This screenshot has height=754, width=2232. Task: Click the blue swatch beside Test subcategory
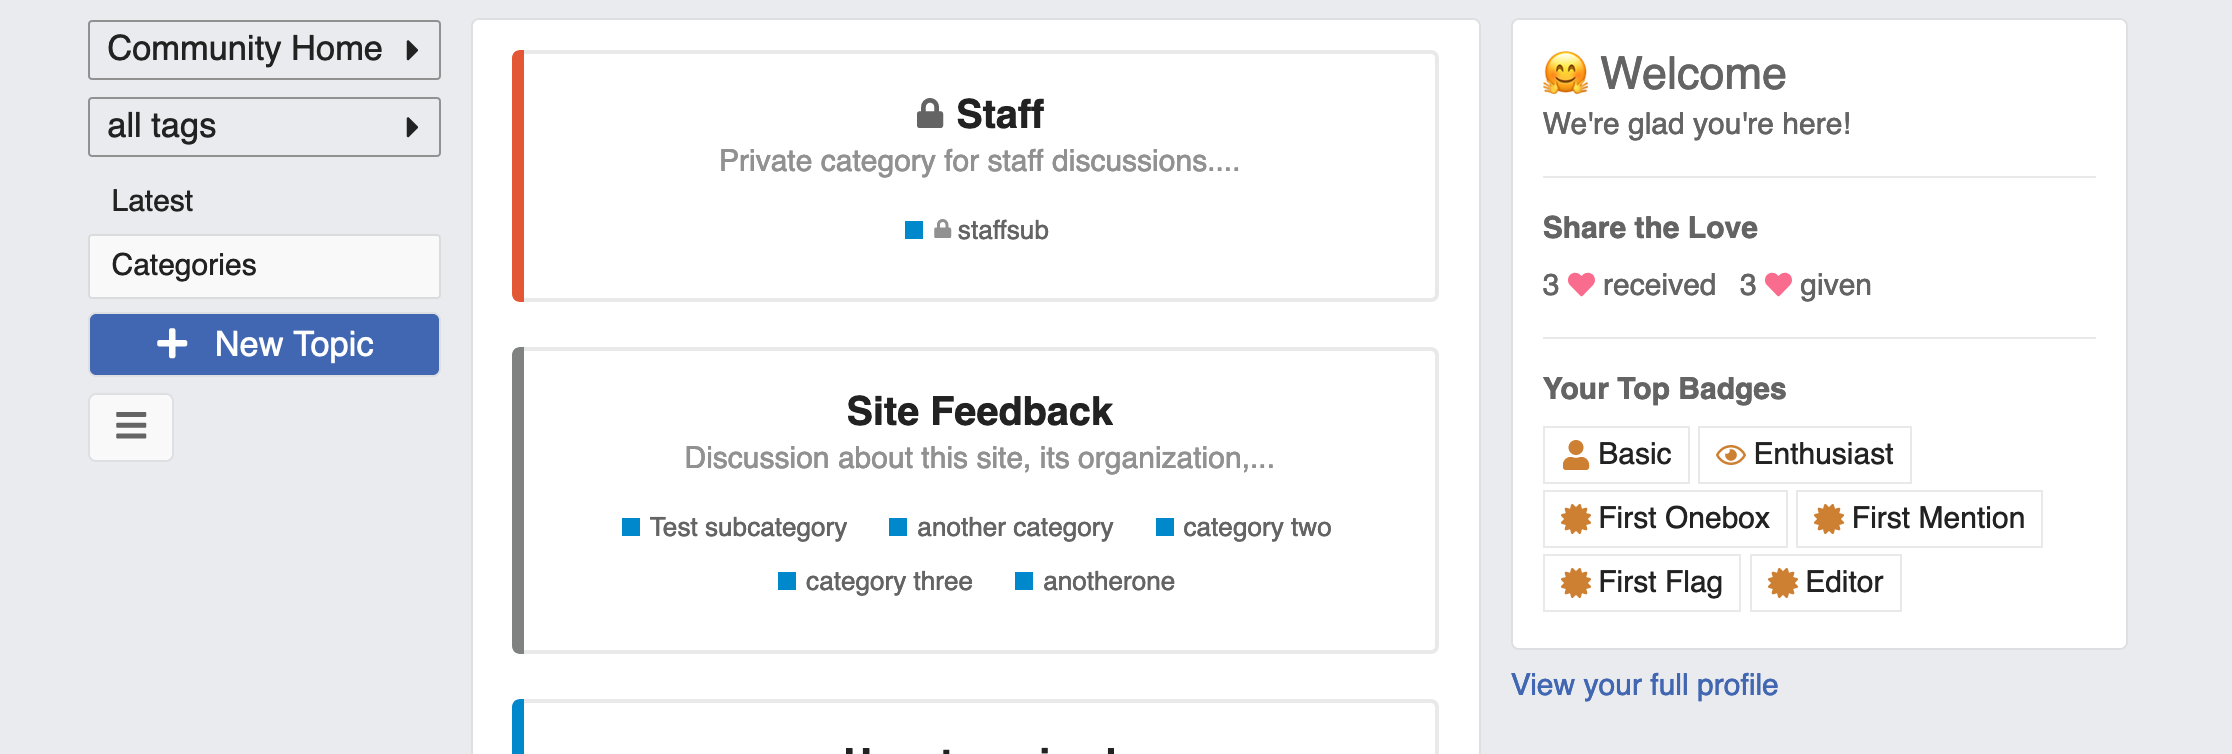click(x=631, y=527)
